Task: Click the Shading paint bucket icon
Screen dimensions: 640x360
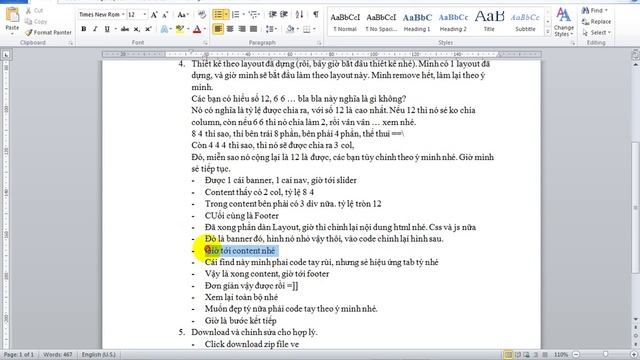Action: pyautogui.click(x=290, y=29)
